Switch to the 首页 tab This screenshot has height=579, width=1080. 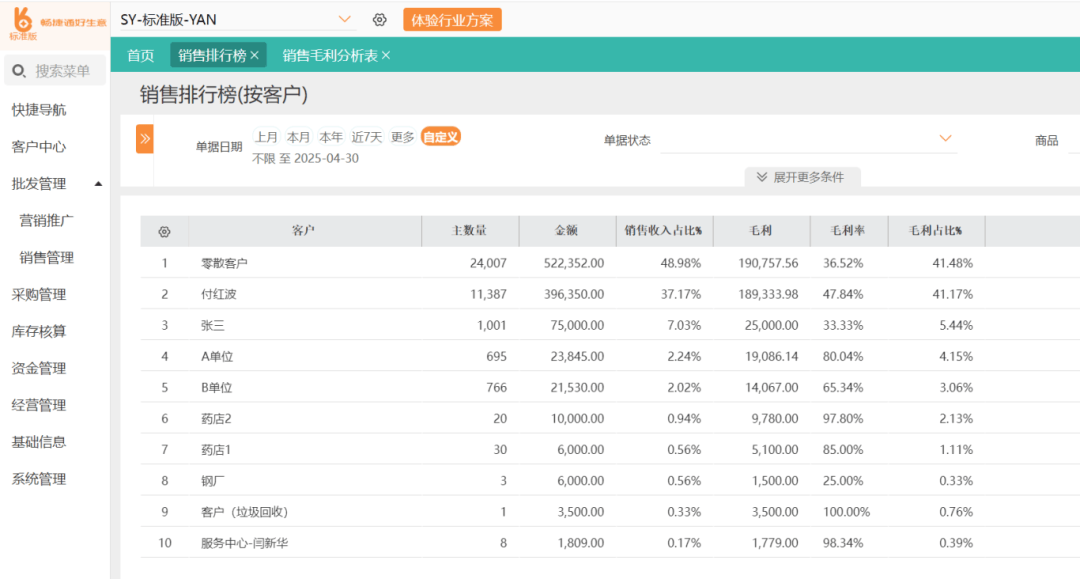[x=140, y=56]
